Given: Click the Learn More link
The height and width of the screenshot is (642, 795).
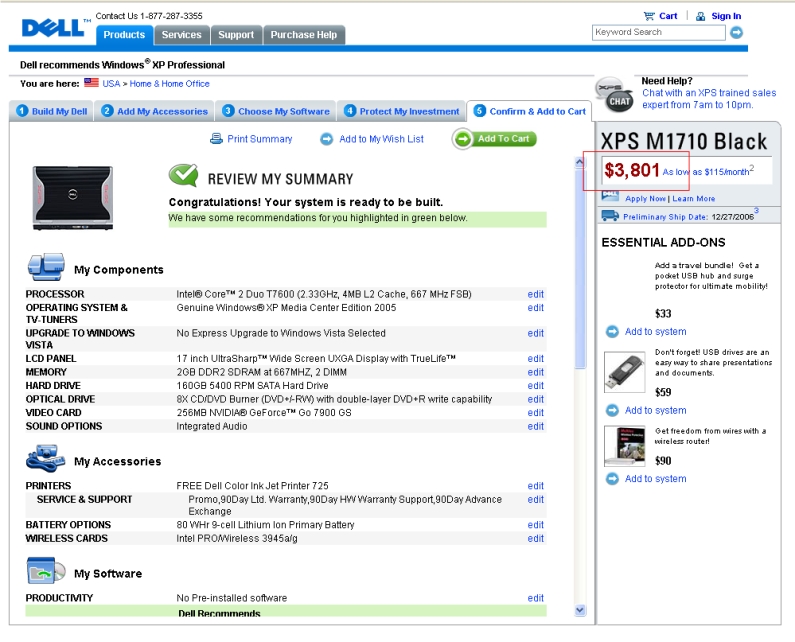Looking at the screenshot, I should (x=694, y=199).
